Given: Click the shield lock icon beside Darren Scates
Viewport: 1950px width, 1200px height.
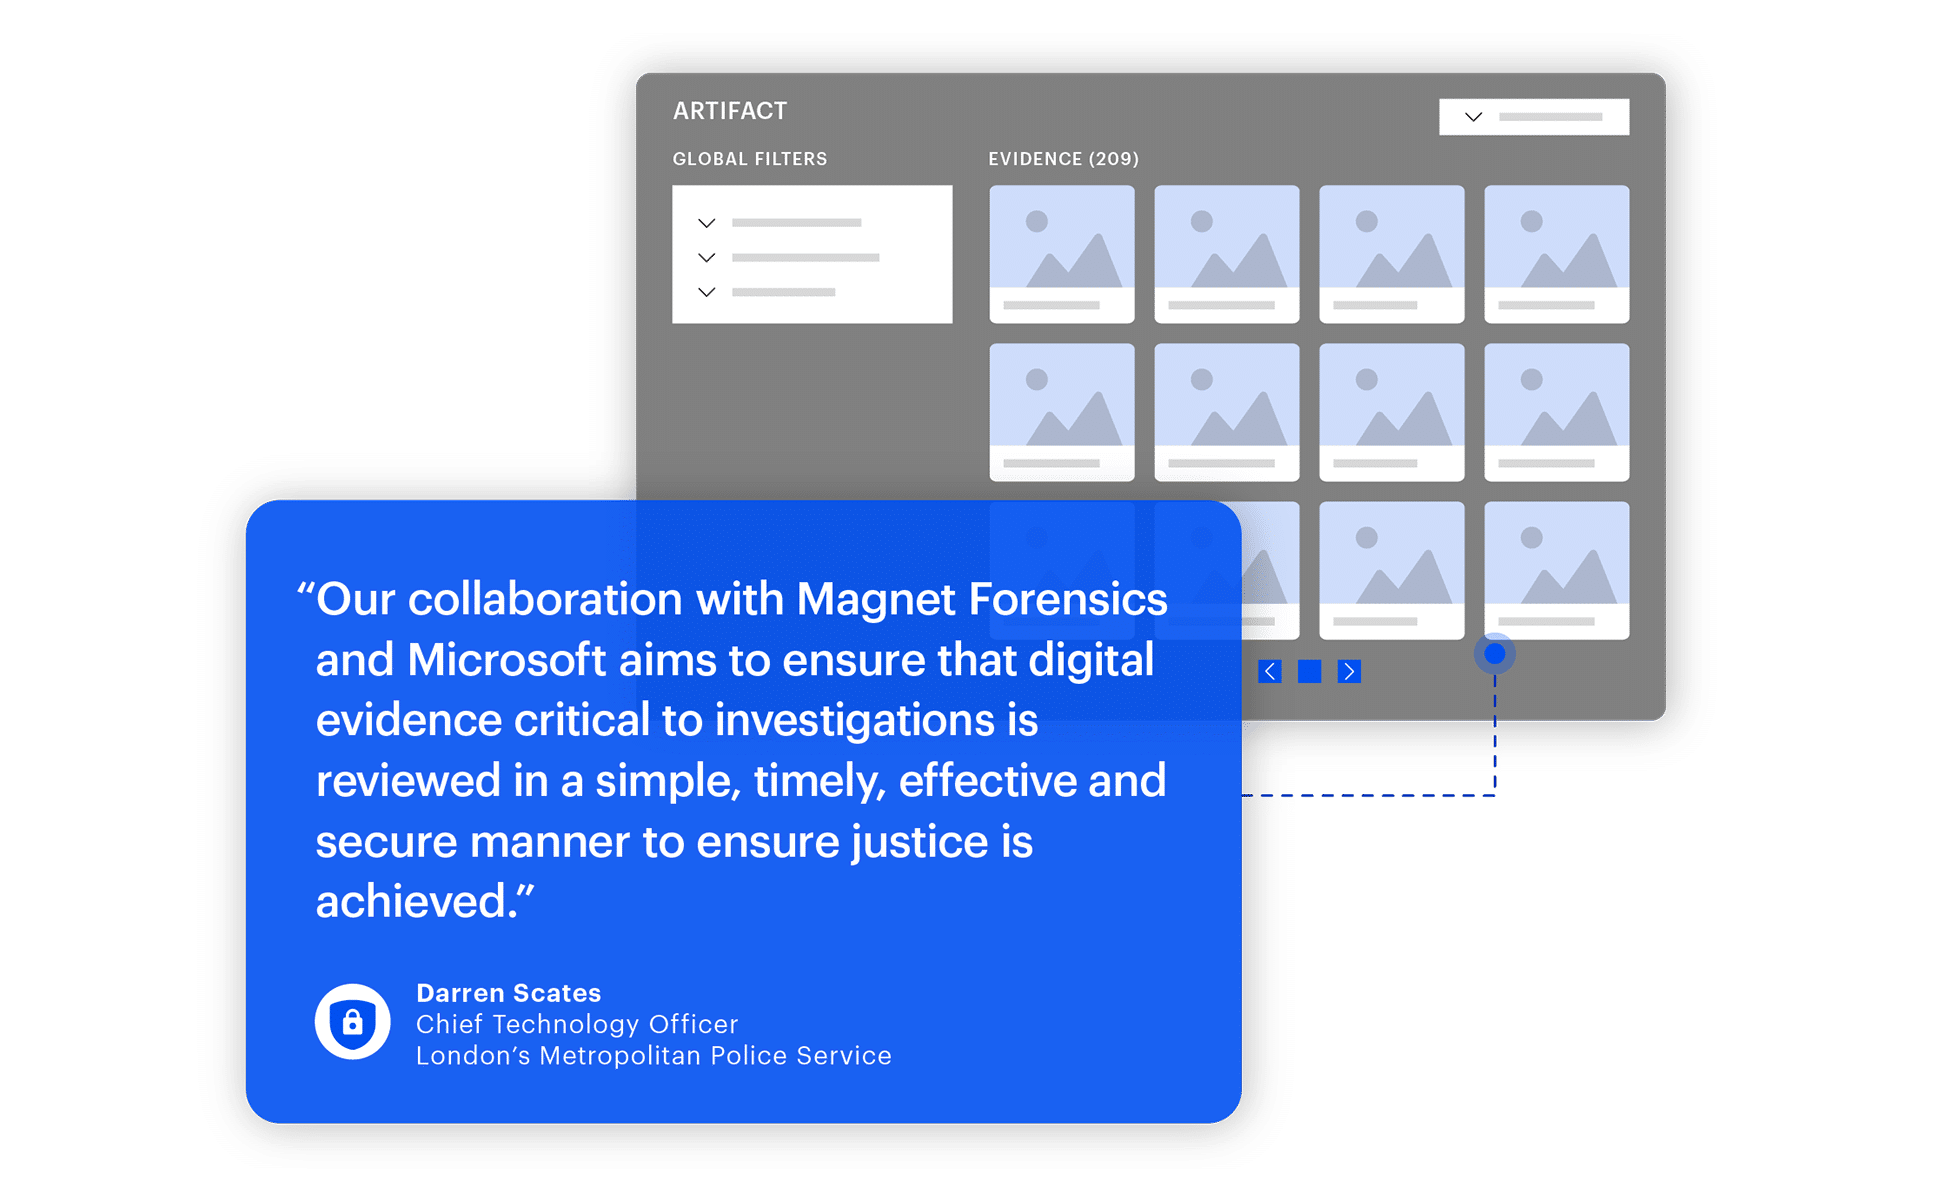Looking at the screenshot, I should pyautogui.click(x=352, y=1021).
